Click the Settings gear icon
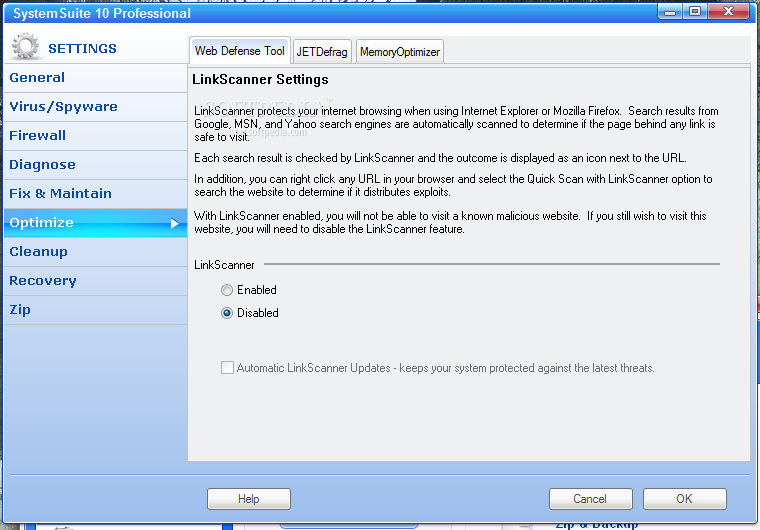760x530 pixels. [25, 47]
